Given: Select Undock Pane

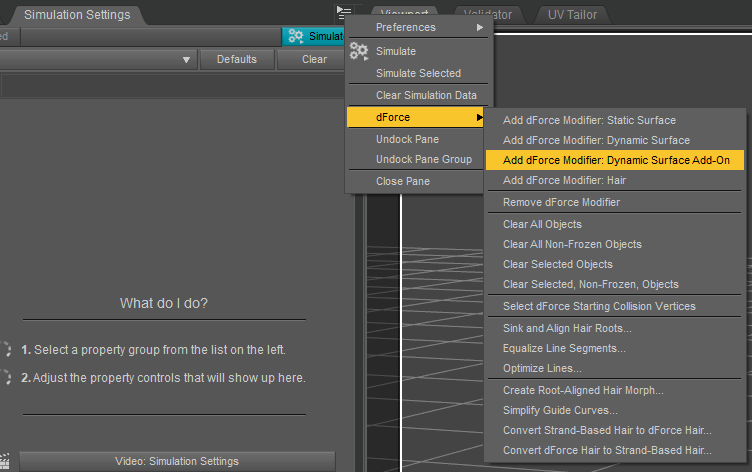Looking at the screenshot, I should tap(415, 140).
